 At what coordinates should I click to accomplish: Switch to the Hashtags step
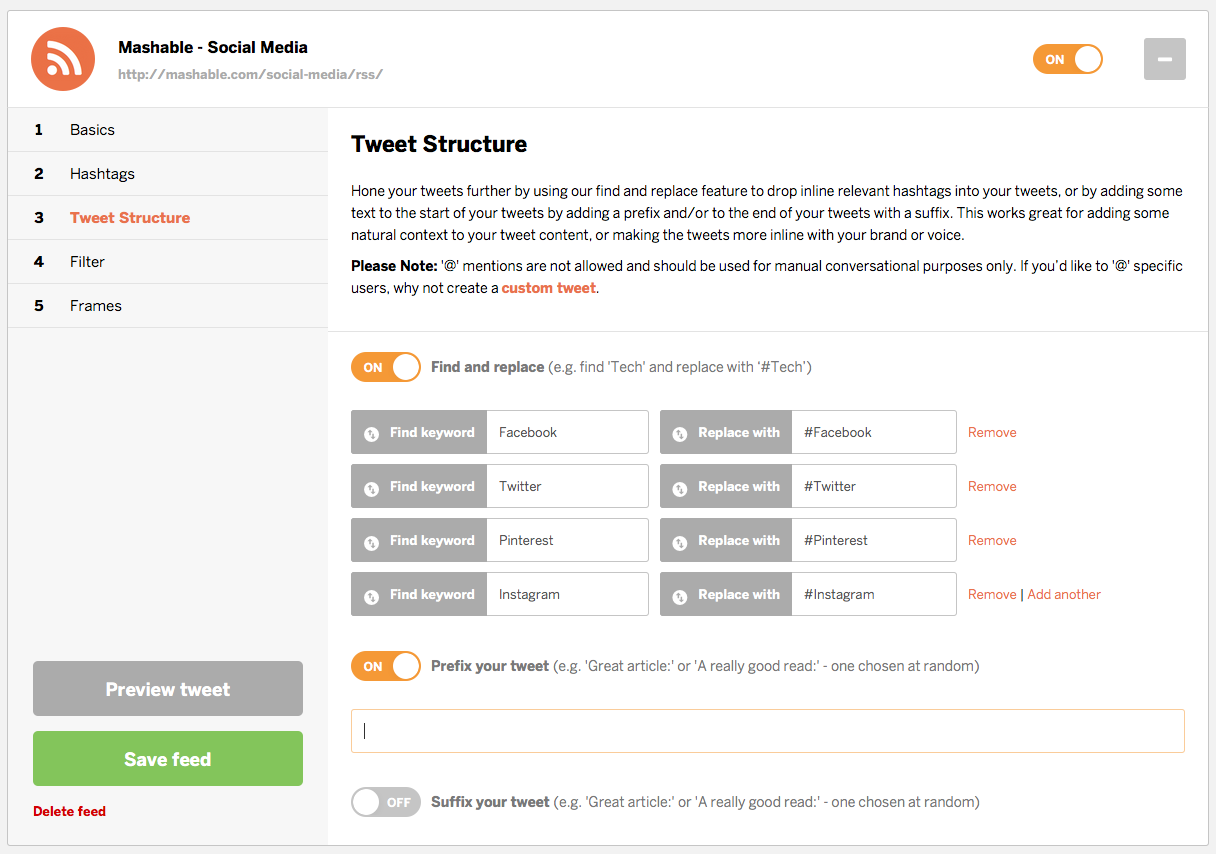coord(102,173)
